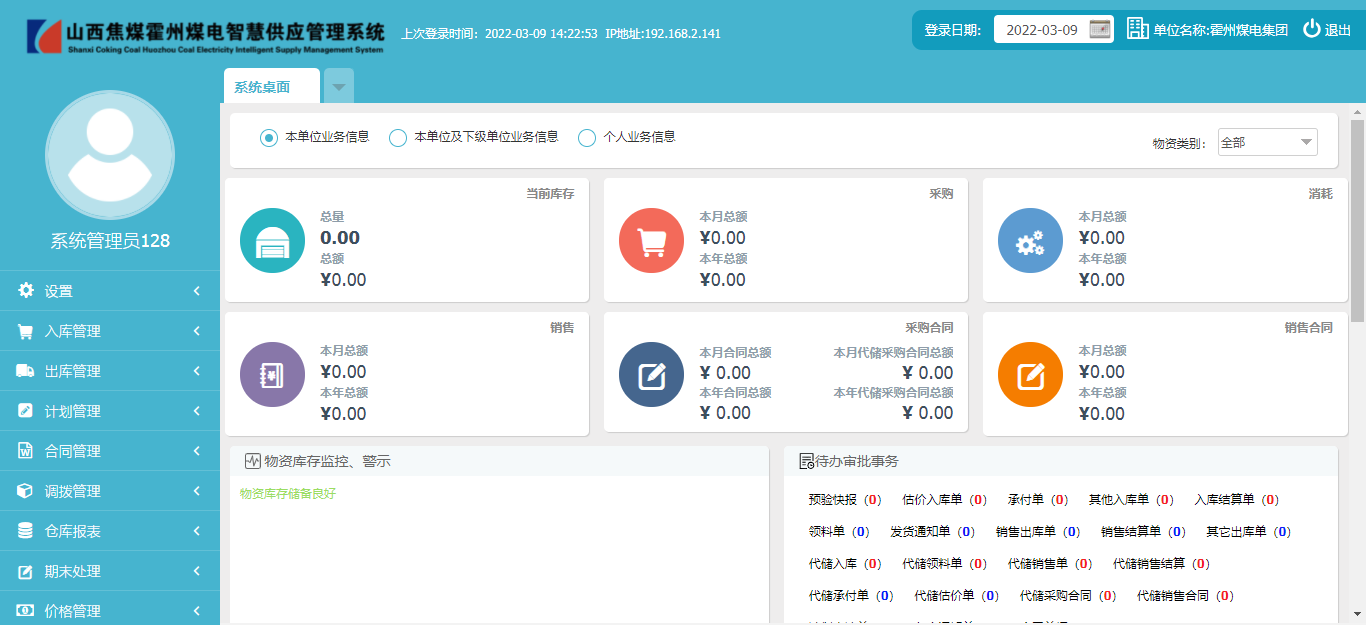The height and width of the screenshot is (625, 1366).
Task: Open the 物资类别 dropdown showing 全部
Action: [1266, 142]
